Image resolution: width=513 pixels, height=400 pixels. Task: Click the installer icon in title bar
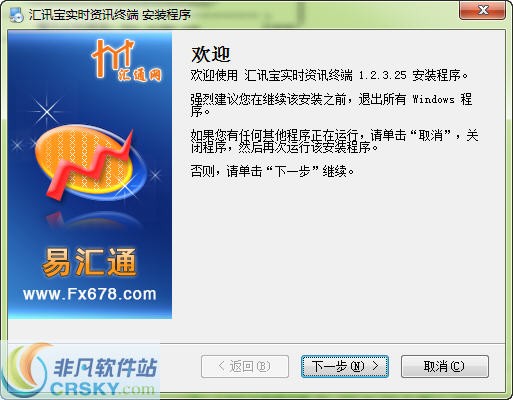pyautogui.click(x=16, y=15)
